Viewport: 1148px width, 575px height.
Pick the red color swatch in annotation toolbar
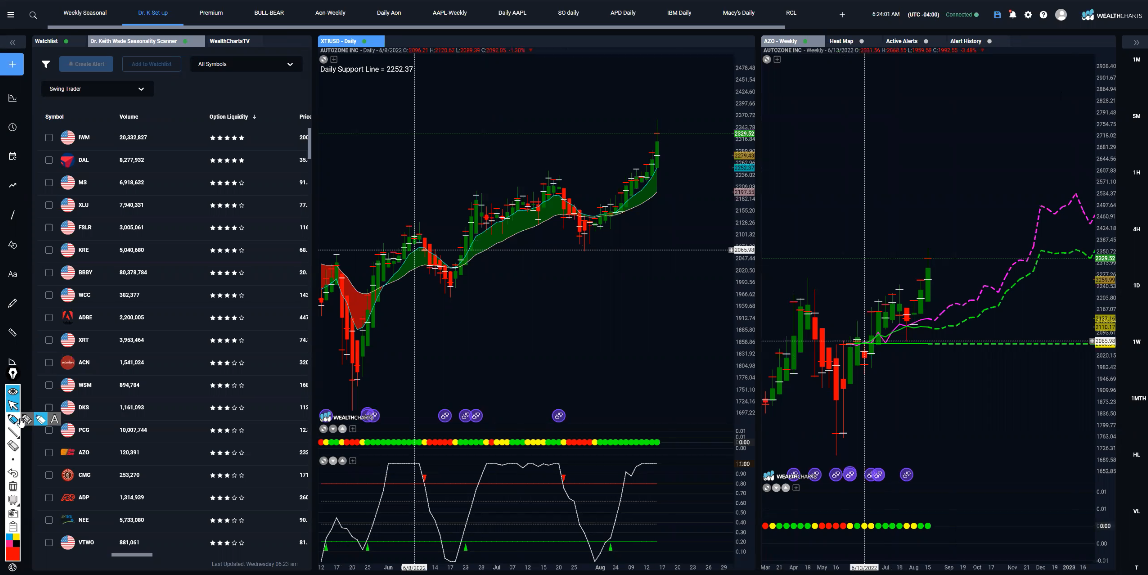pyautogui.click(x=12, y=554)
